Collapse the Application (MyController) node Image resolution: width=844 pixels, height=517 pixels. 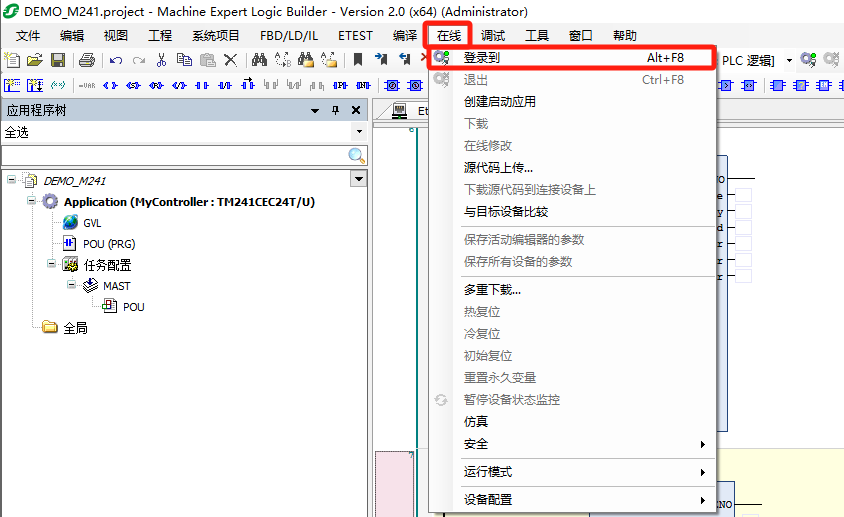point(32,201)
